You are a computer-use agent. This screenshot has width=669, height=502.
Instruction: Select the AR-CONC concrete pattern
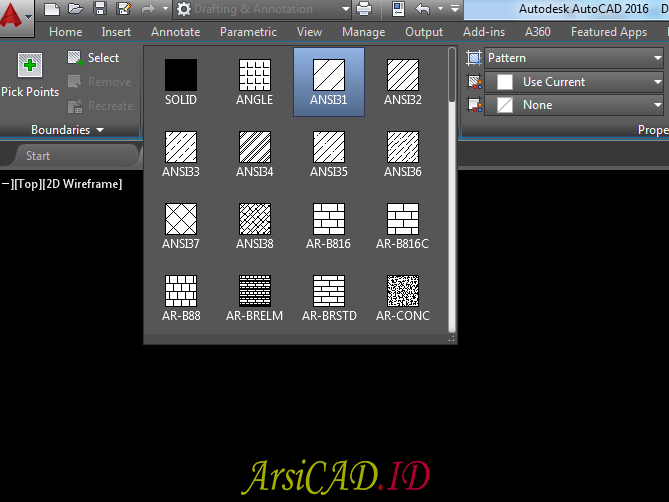pyautogui.click(x=403, y=298)
